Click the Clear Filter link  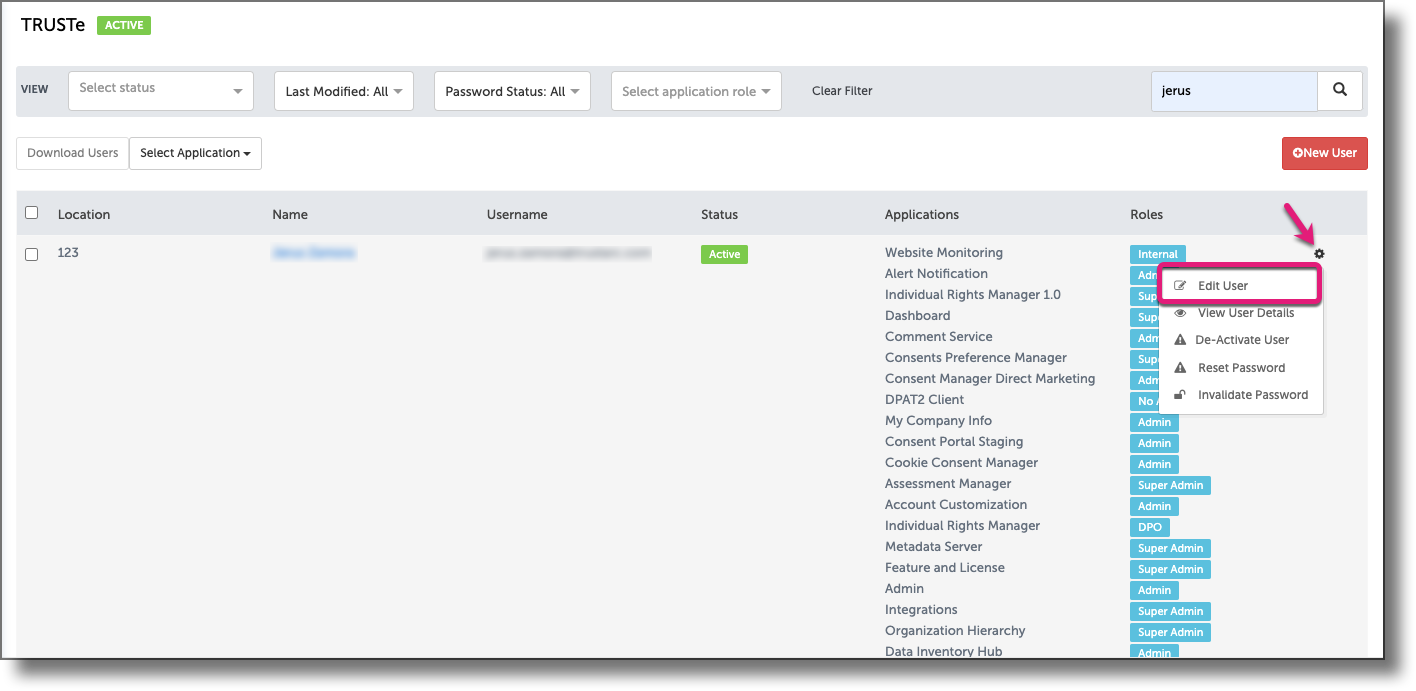[842, 91]
